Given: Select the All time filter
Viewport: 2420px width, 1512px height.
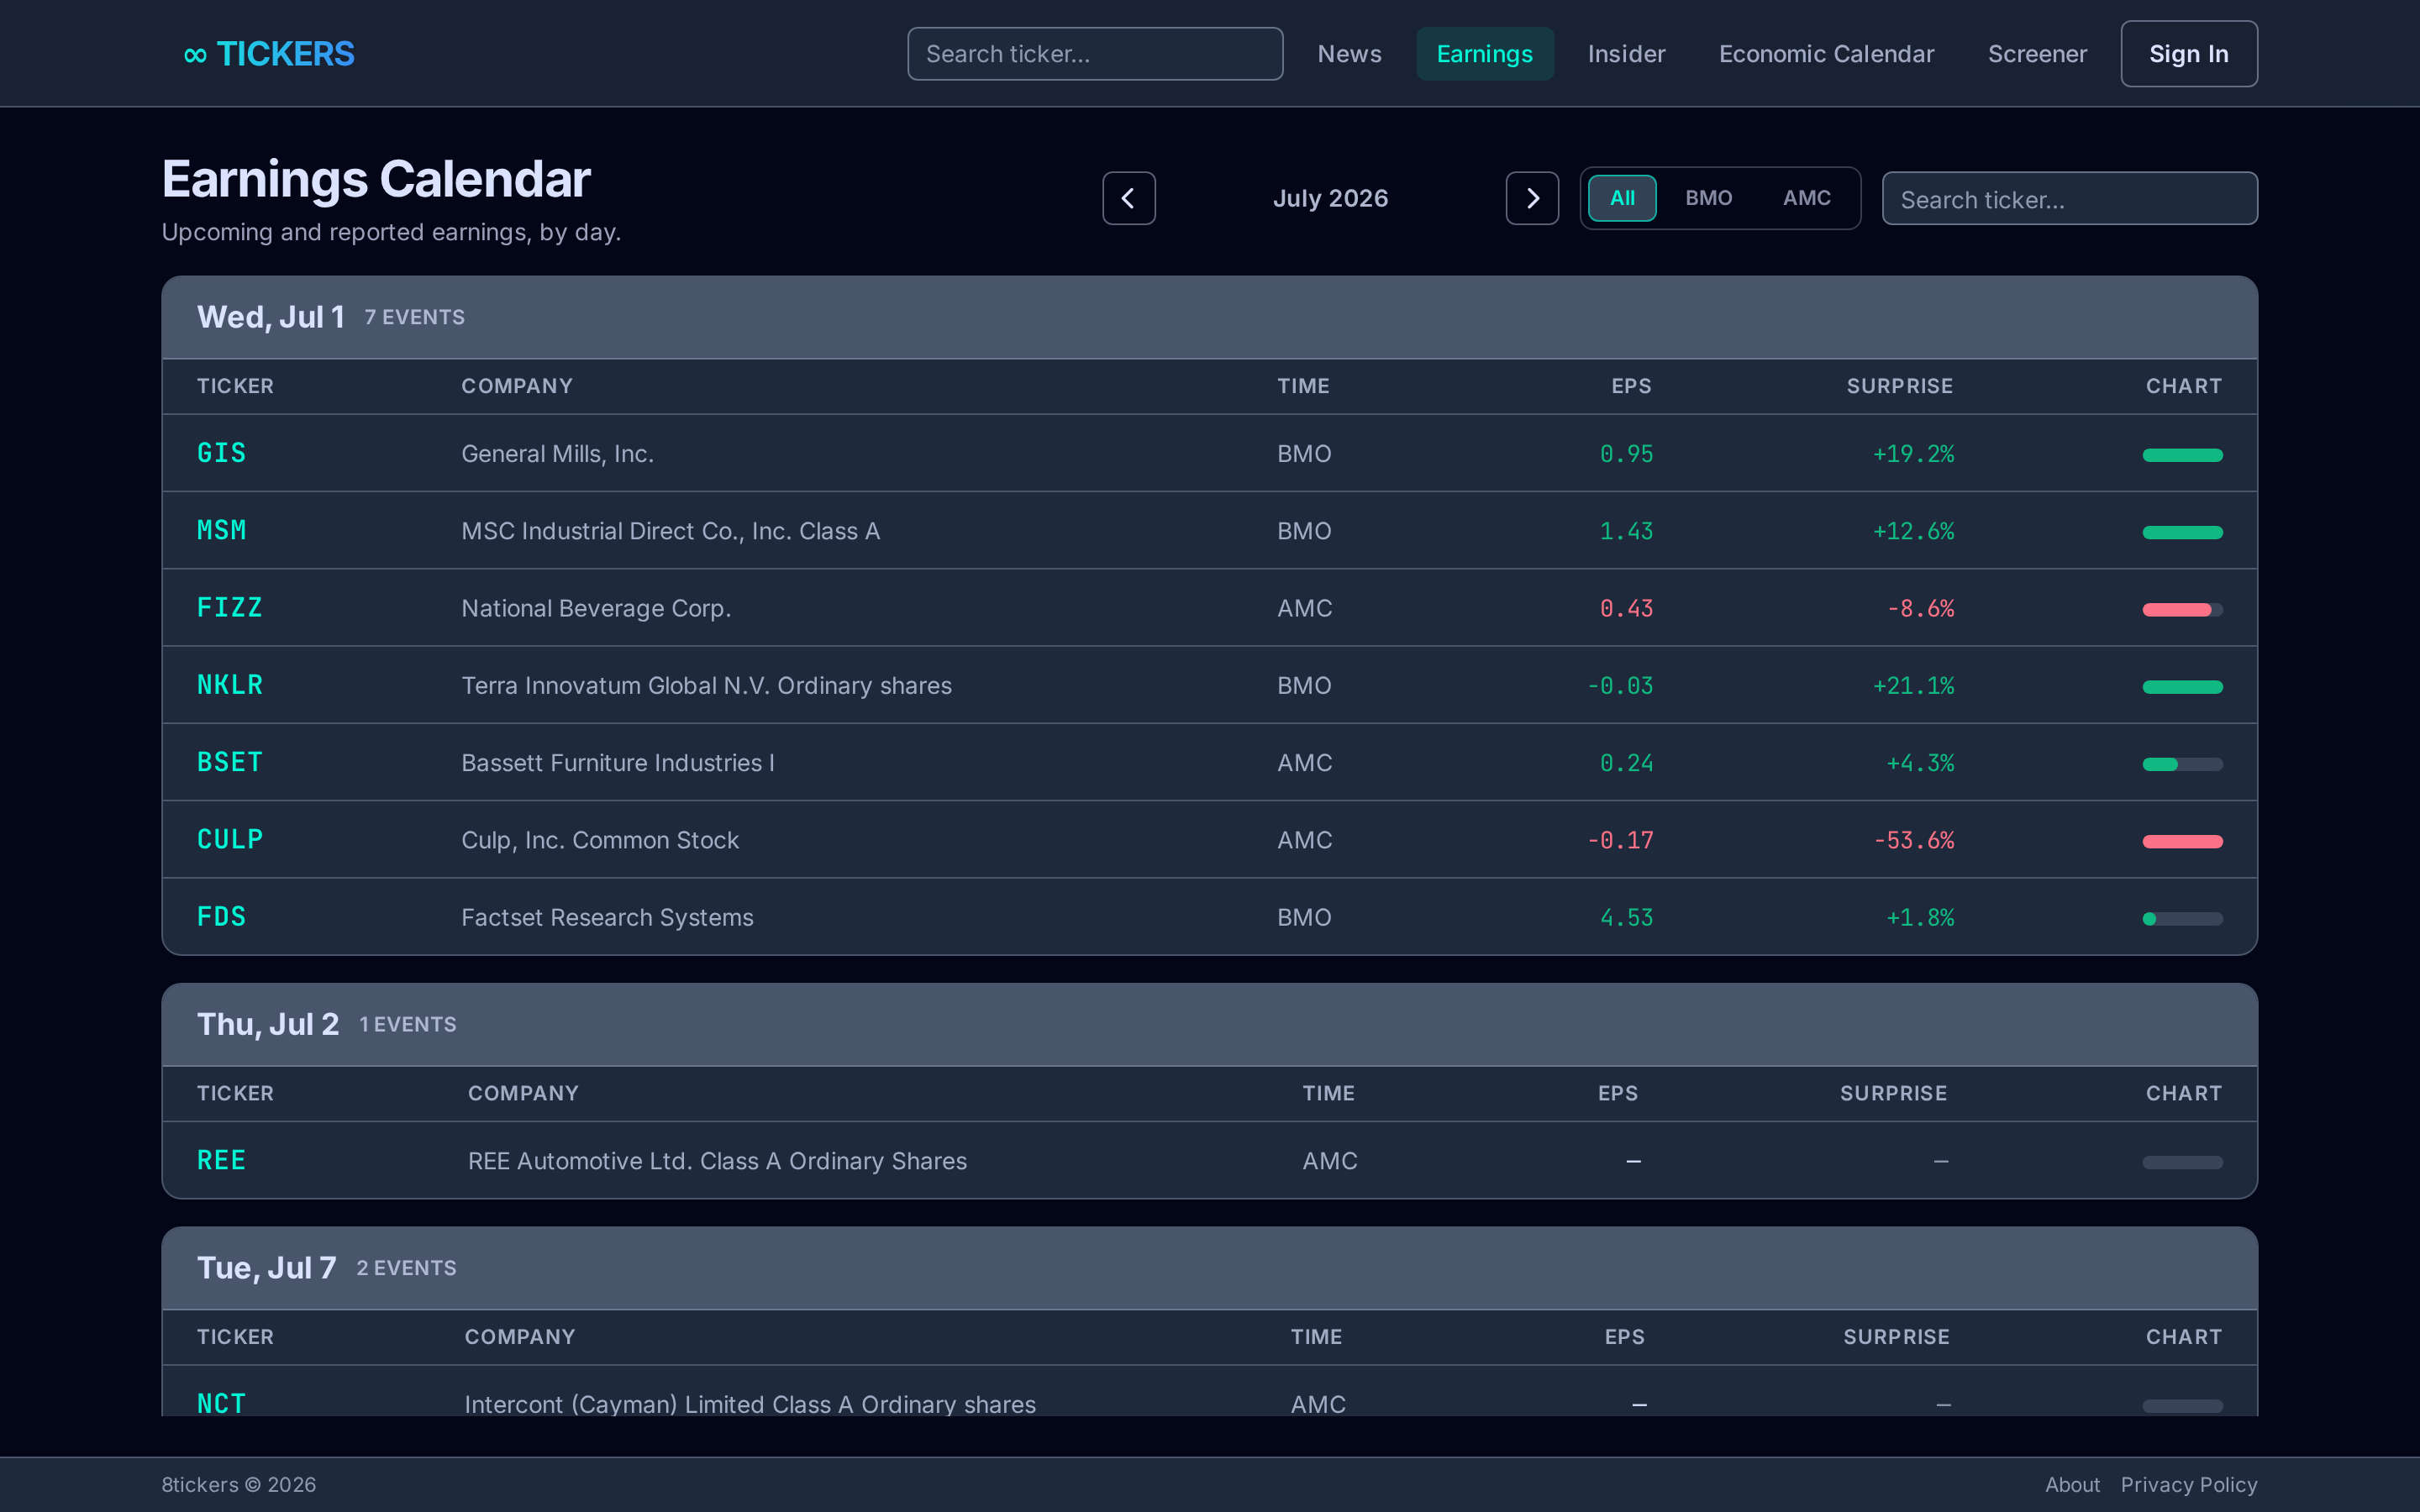Looking at the screenshot, I should pos(1622,198).
